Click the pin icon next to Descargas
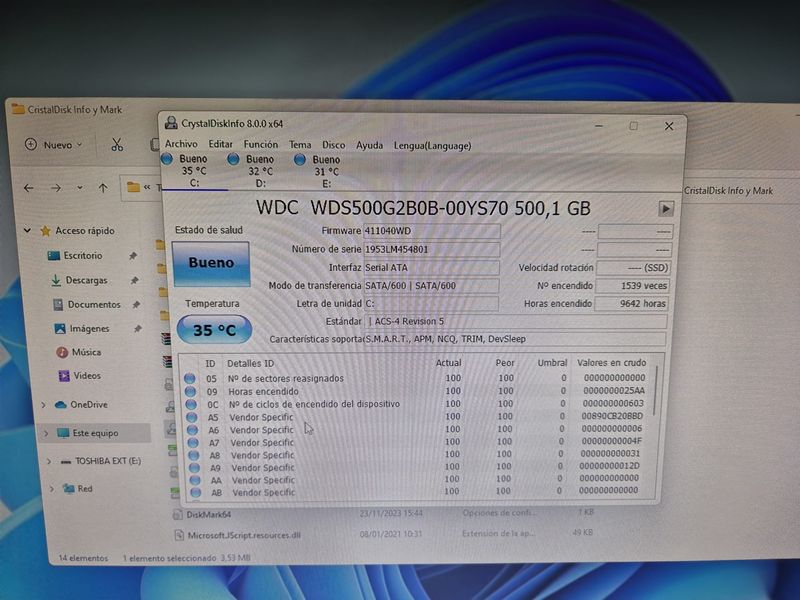The height and width of the screenshot is (600, 800). click(x=135, y=280)
